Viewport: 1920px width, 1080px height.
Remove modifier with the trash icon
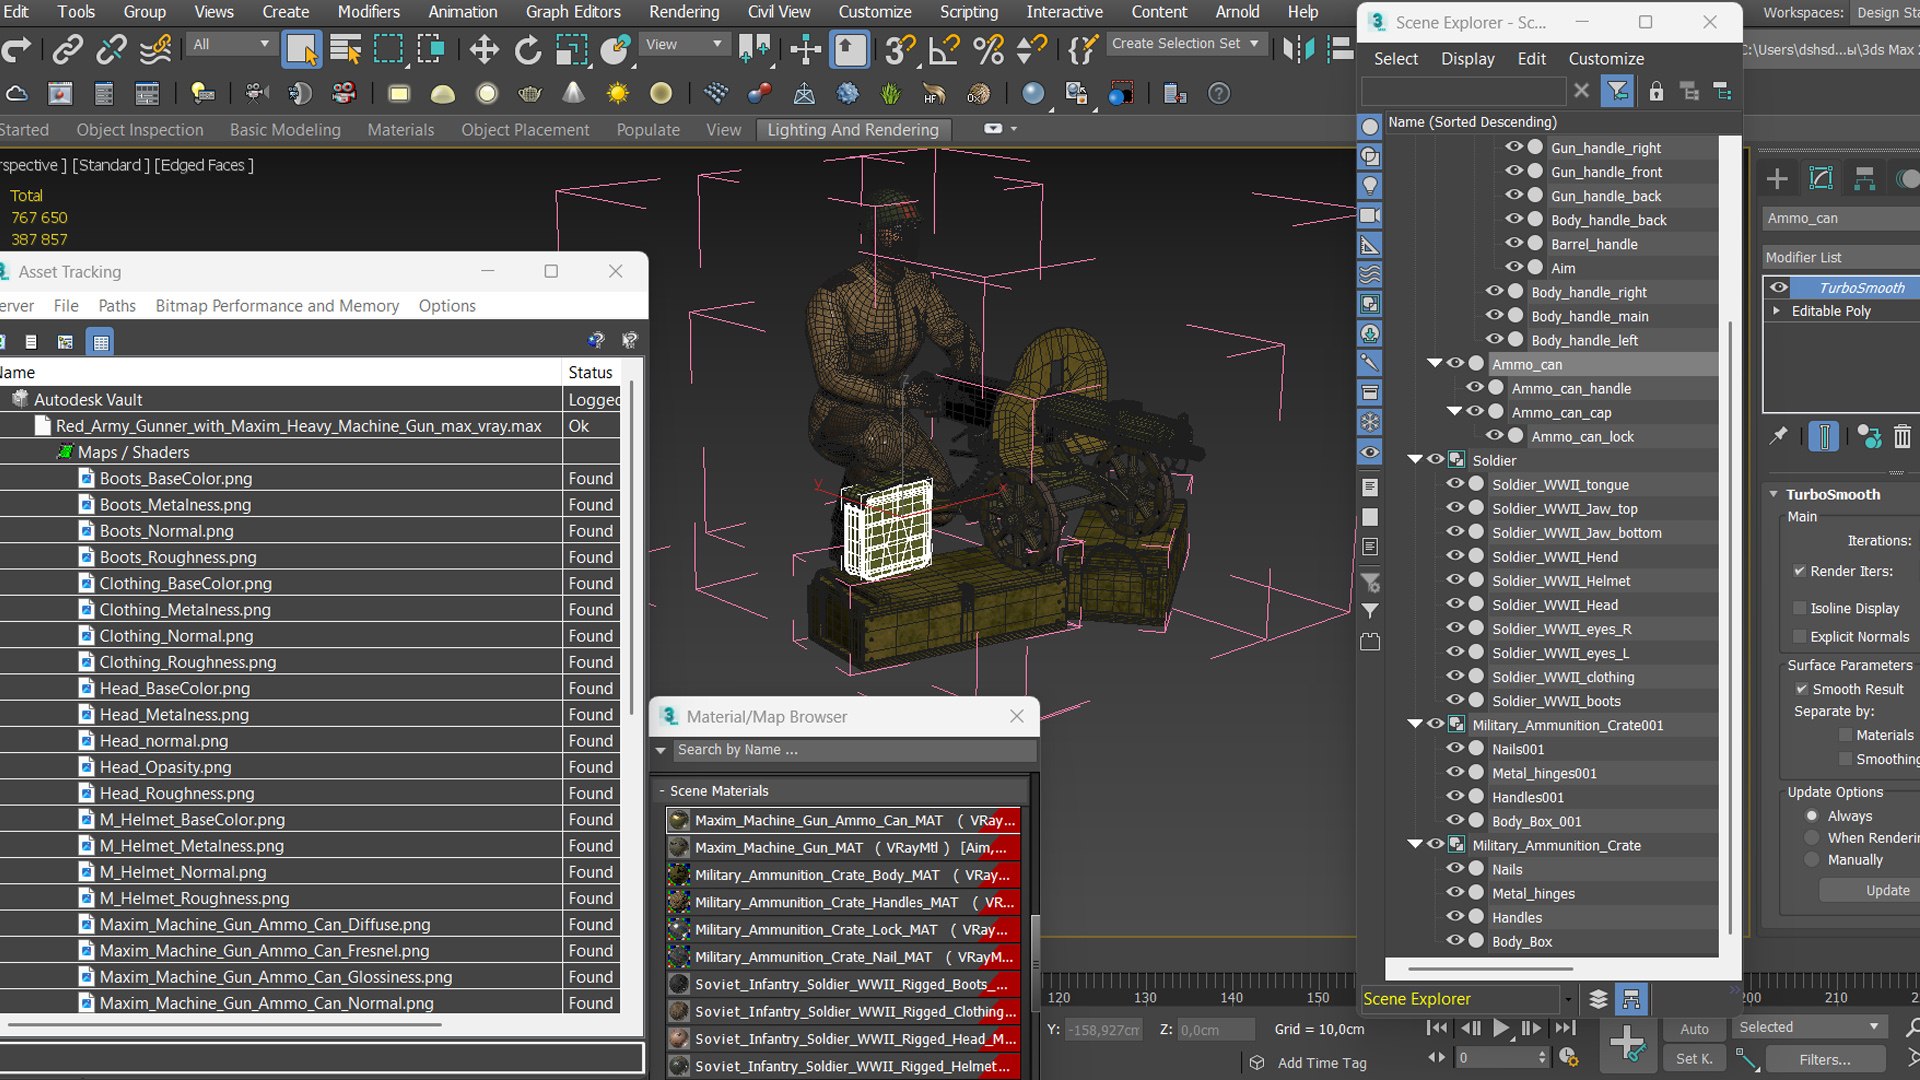(1902, 436)
